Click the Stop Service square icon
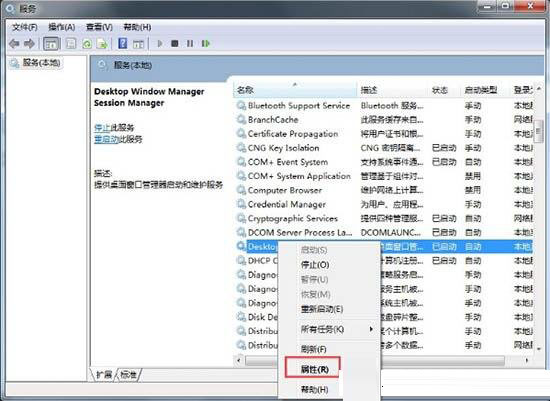This screenshot has width=550, height=401. coord(174,44)
